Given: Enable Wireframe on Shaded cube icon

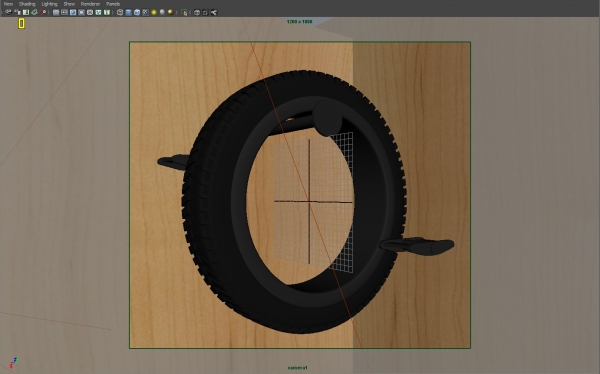Looking at the screenshot, I should click(137, 12).
